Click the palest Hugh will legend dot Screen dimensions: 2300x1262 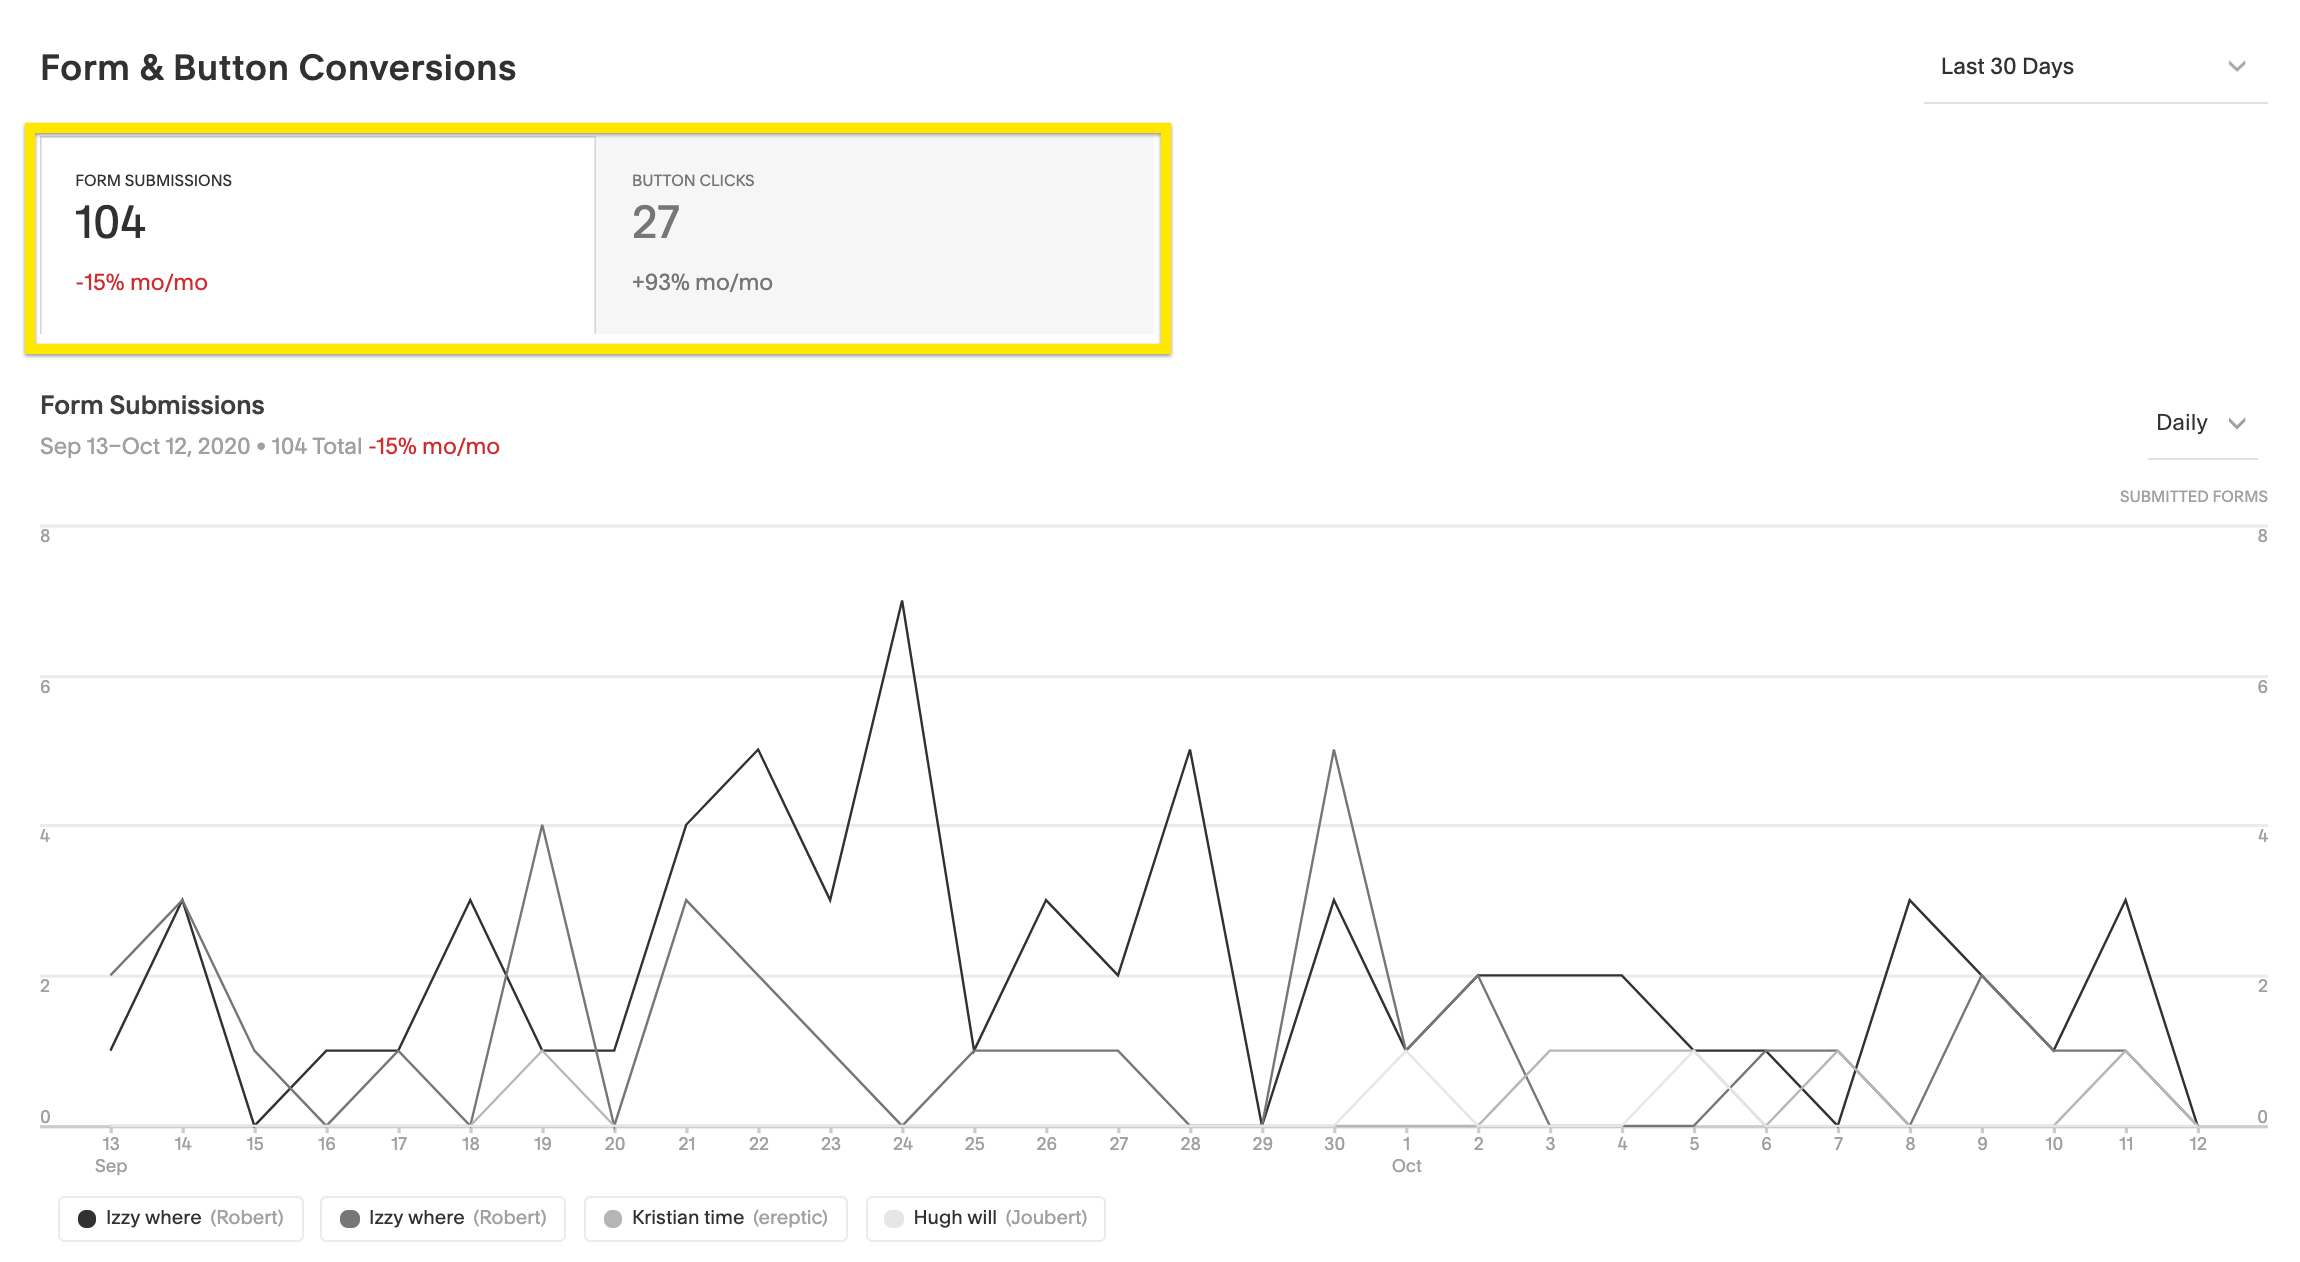(894, 1218)
